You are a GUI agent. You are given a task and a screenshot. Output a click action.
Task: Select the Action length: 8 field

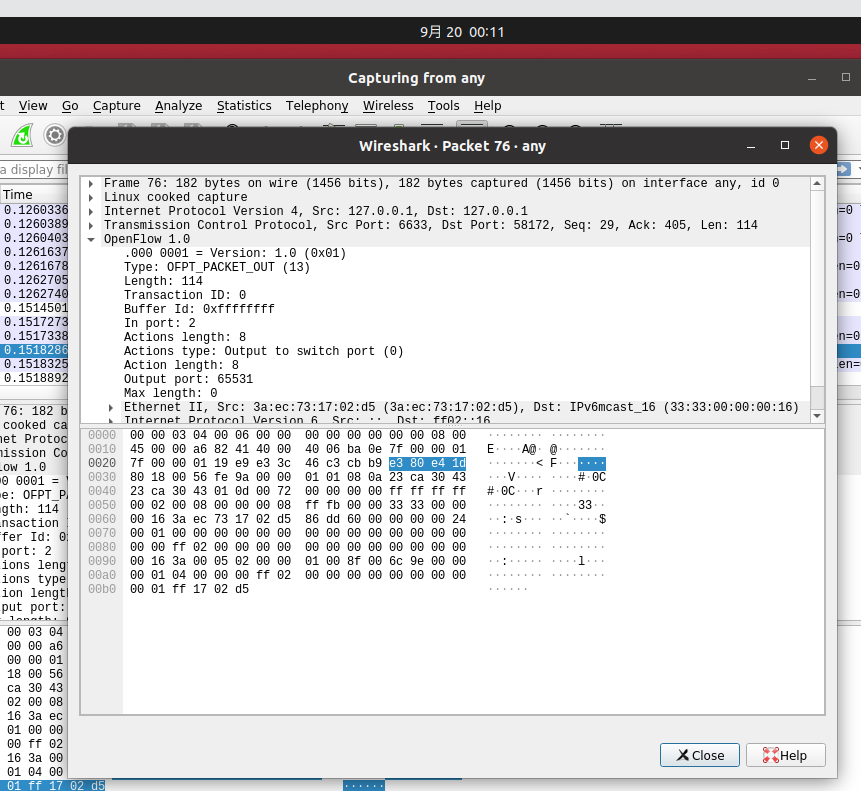point(181,365)
